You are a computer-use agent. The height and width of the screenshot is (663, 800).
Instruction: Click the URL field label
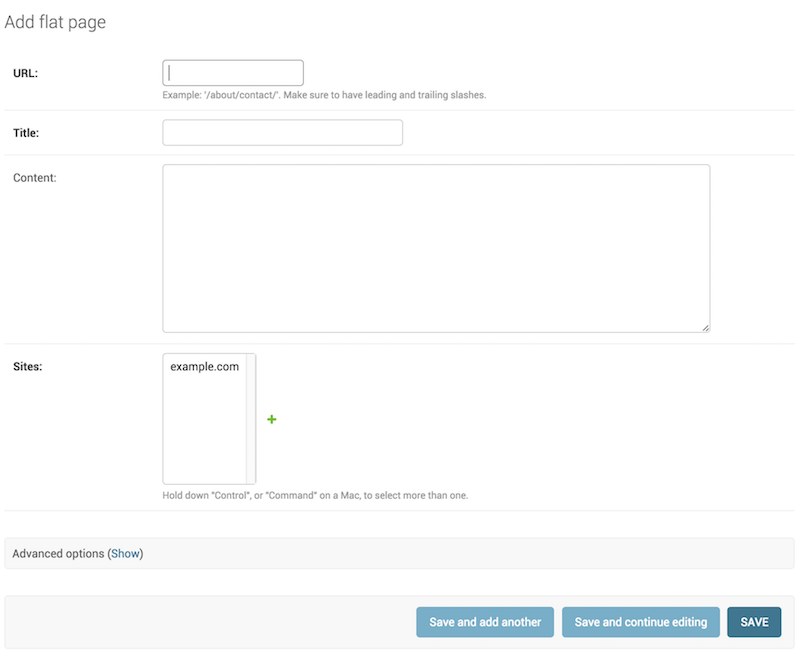[26, 73]
